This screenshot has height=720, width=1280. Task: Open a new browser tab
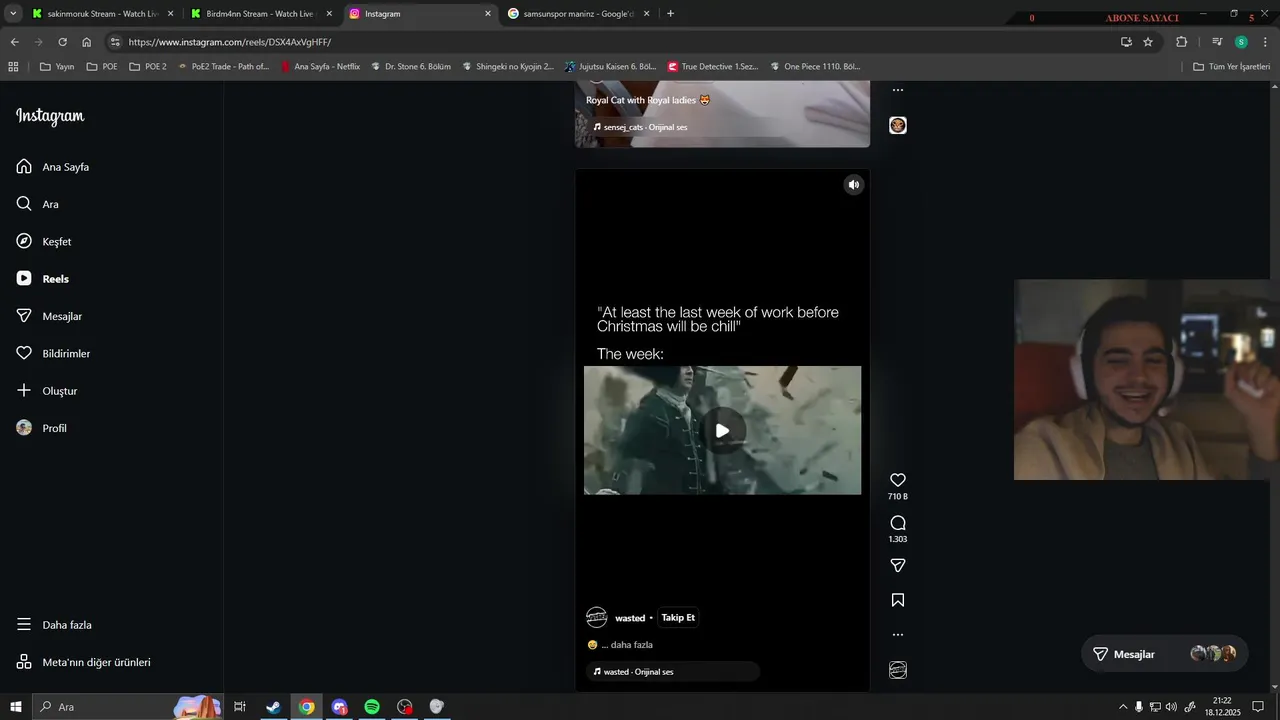pos(670,14)
